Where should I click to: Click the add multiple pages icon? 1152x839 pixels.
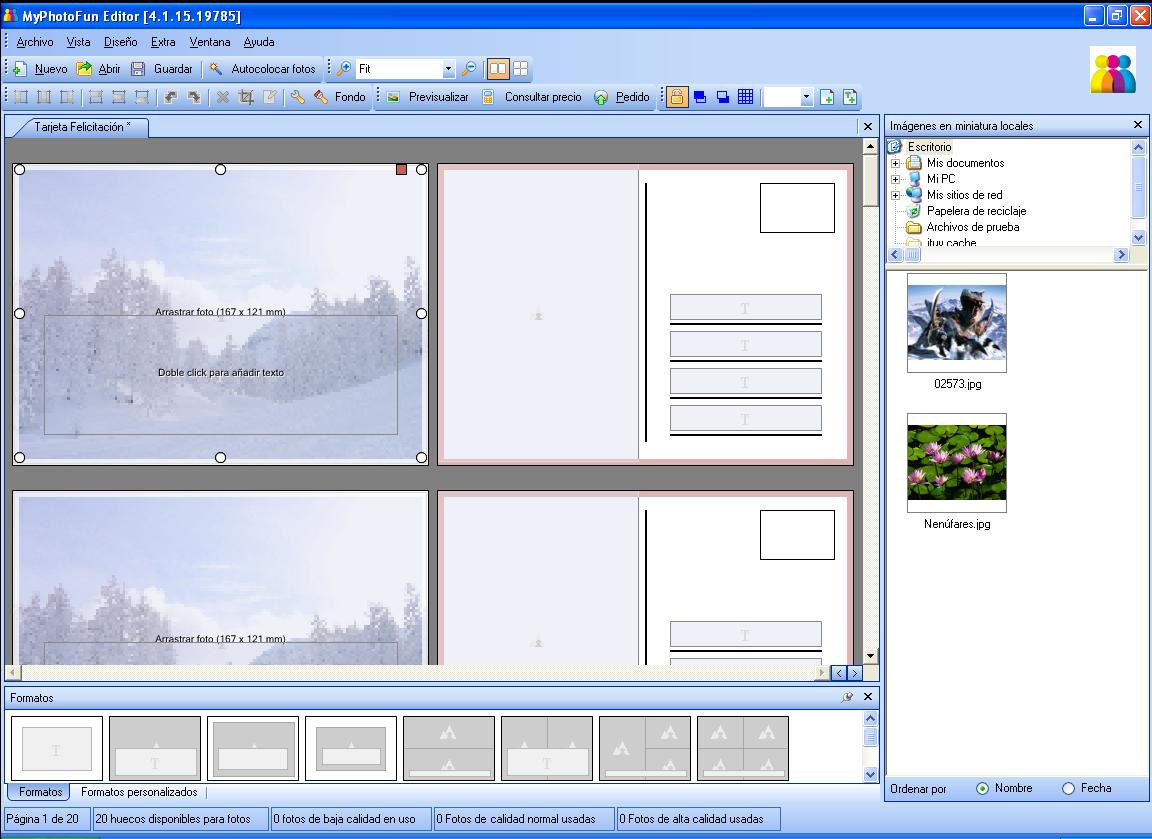pyautogui.click(x=850, y=97)
